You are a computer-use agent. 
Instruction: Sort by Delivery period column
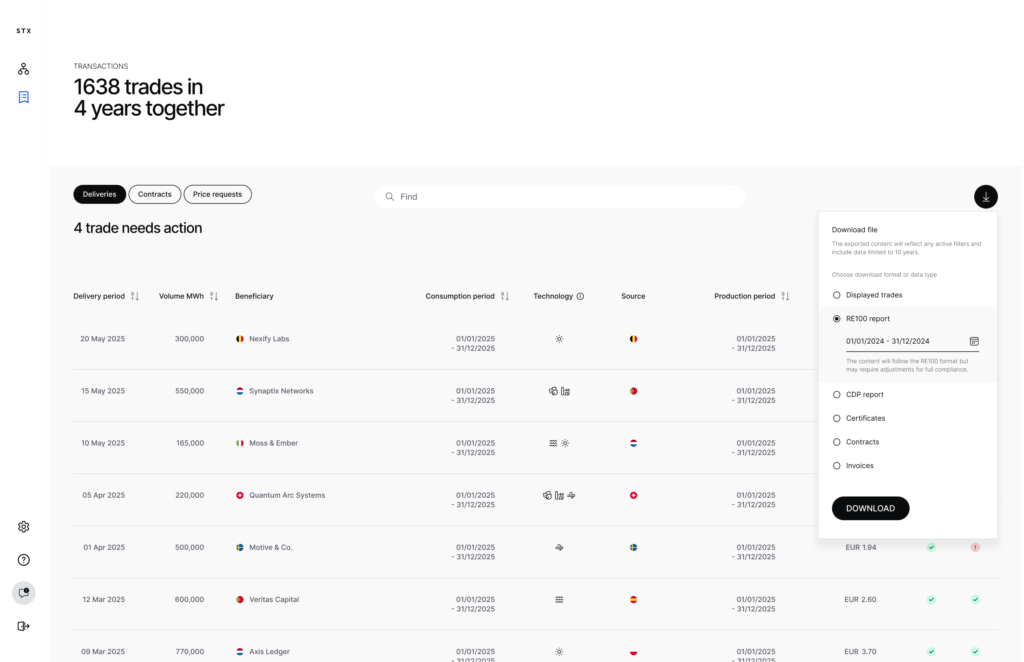click(x=135, y=296)
